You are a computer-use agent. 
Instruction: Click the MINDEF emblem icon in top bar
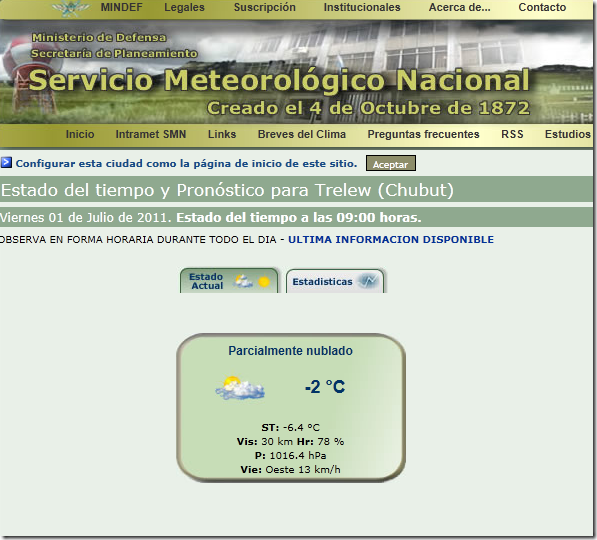71,8
